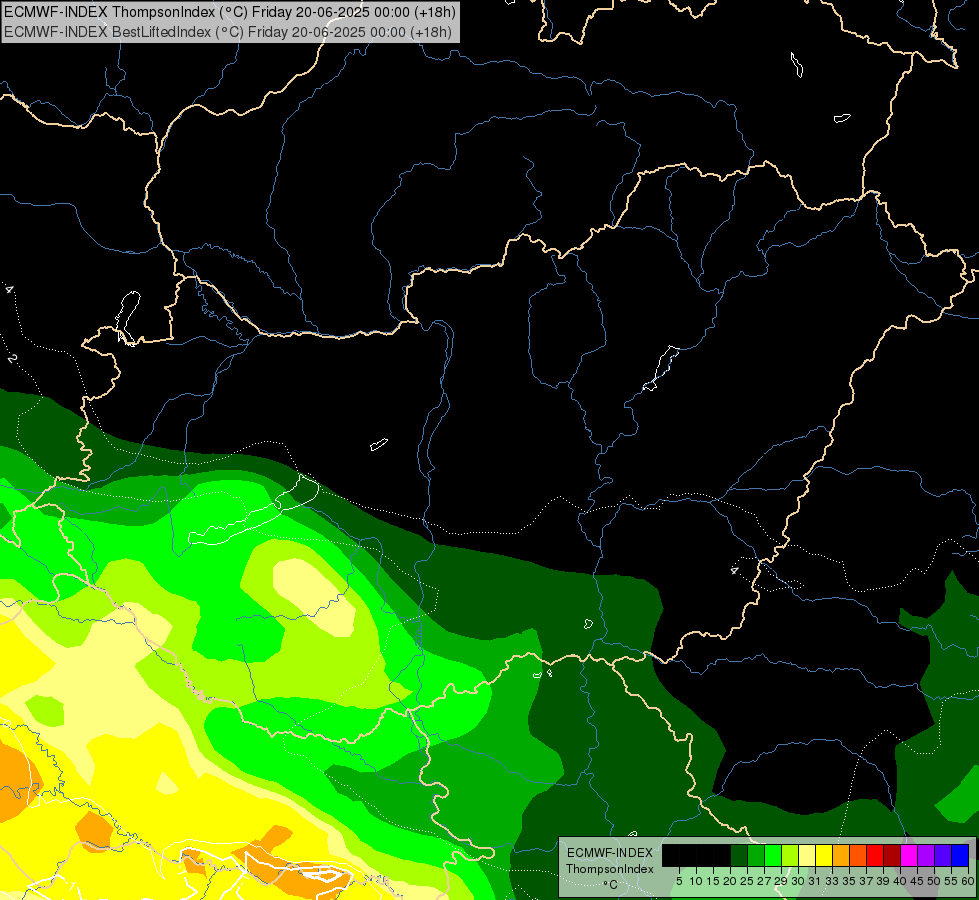
Task: Click legend scale value '39'
Action: 883,881
